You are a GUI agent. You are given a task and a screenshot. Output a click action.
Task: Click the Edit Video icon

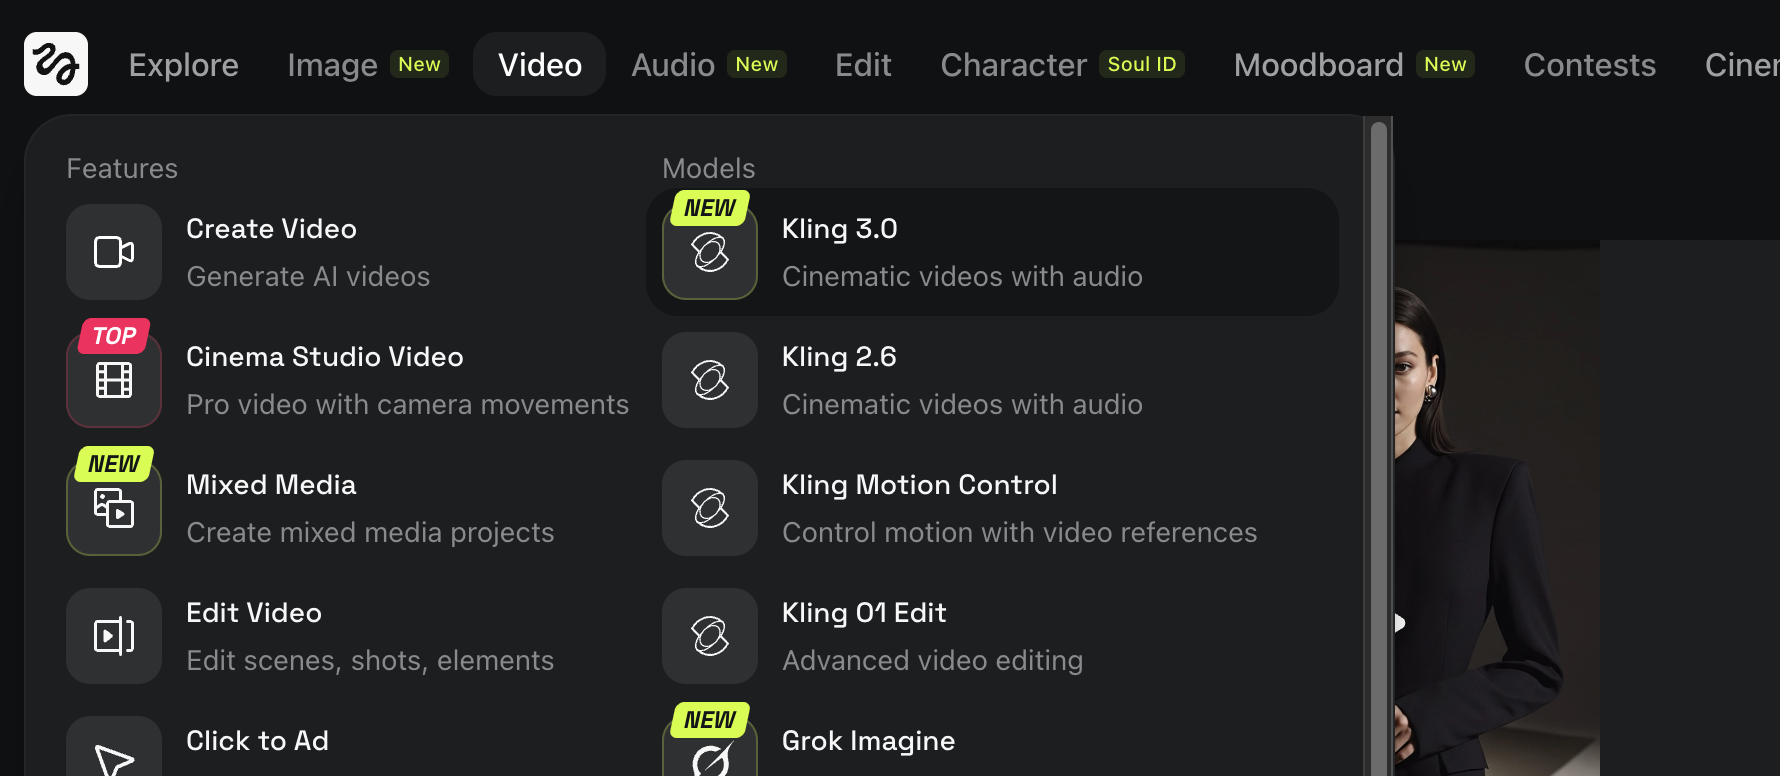pyautogui.click(x=114, y=636)
